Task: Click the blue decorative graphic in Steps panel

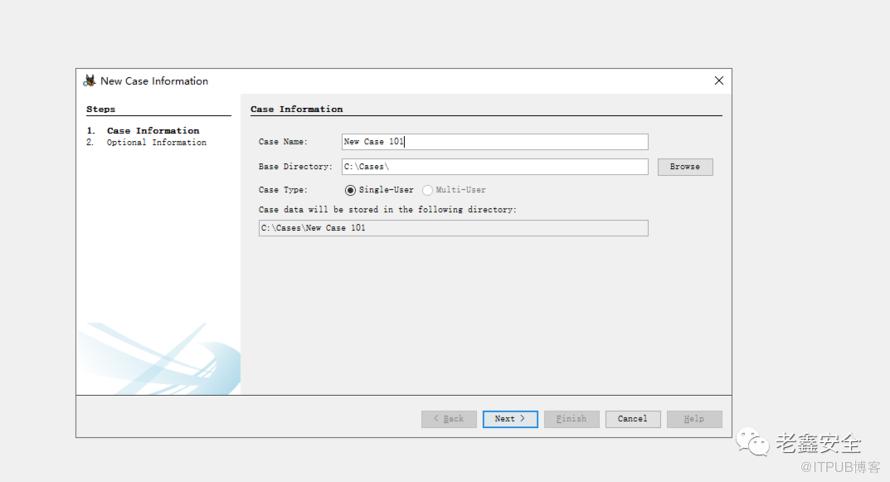Action: (x=160, y=360)
